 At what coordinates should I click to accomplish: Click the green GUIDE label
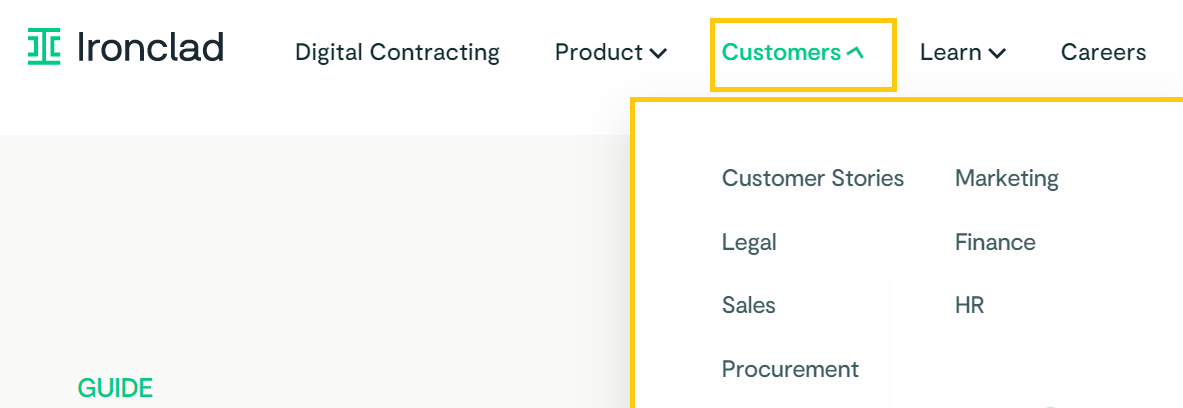click(115, 388)
